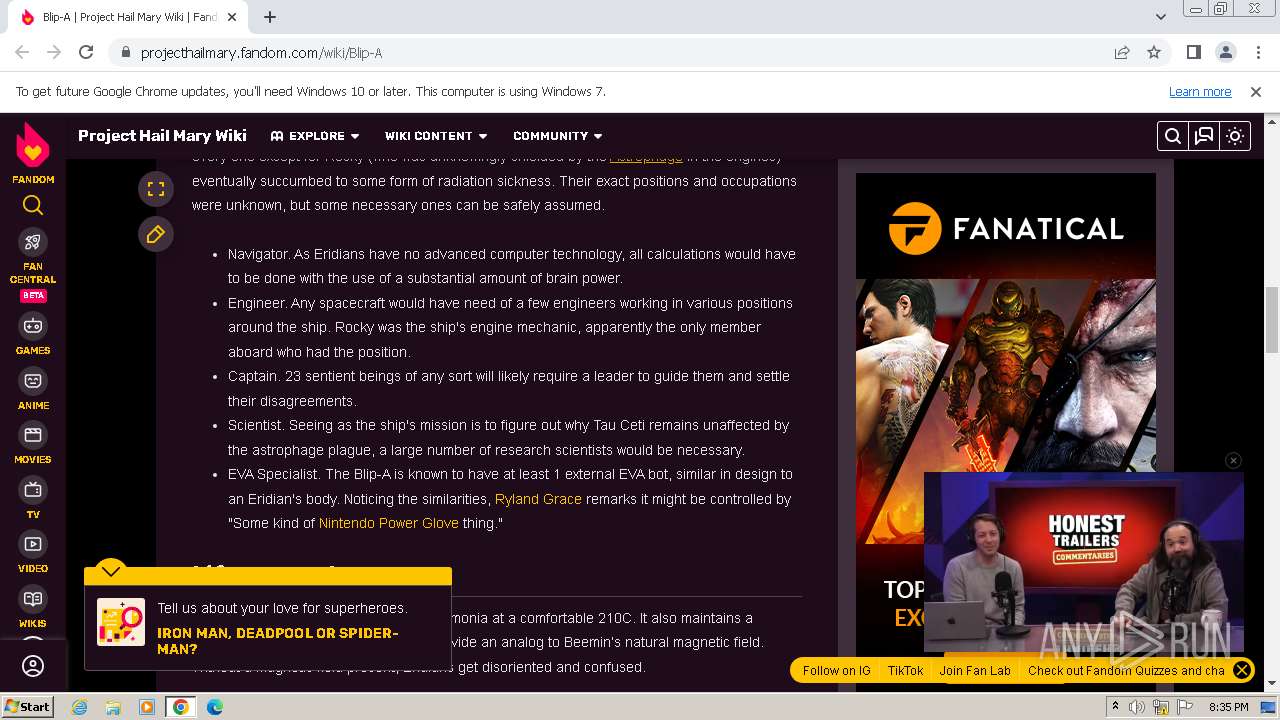Collapse the superheroes survey popup chevron
This screenshot has height=720, width=1280.
(111, 571)
